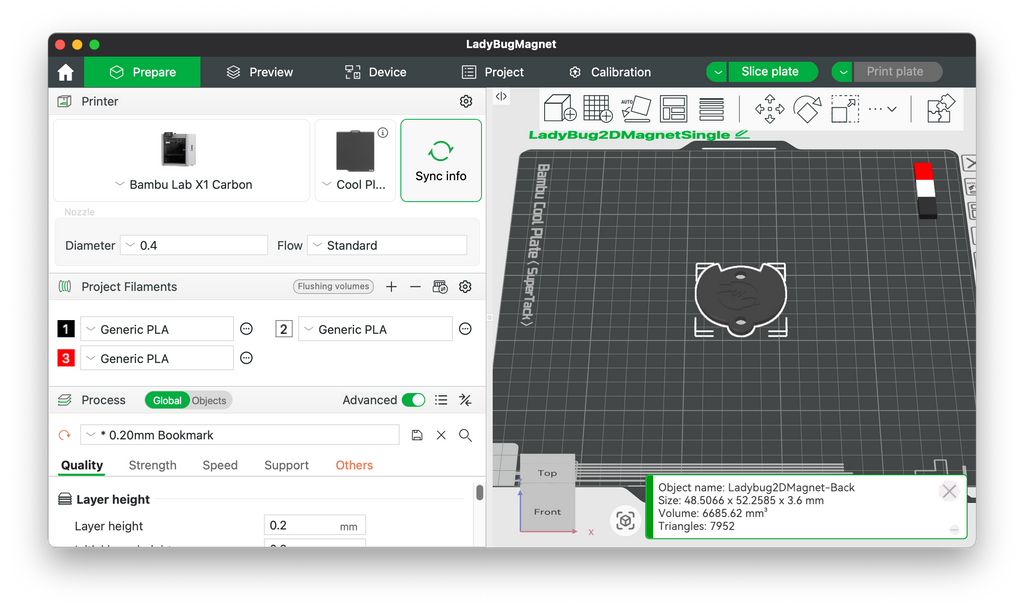Save the process preset
The image size is (1024, 611).
[417, 435]
